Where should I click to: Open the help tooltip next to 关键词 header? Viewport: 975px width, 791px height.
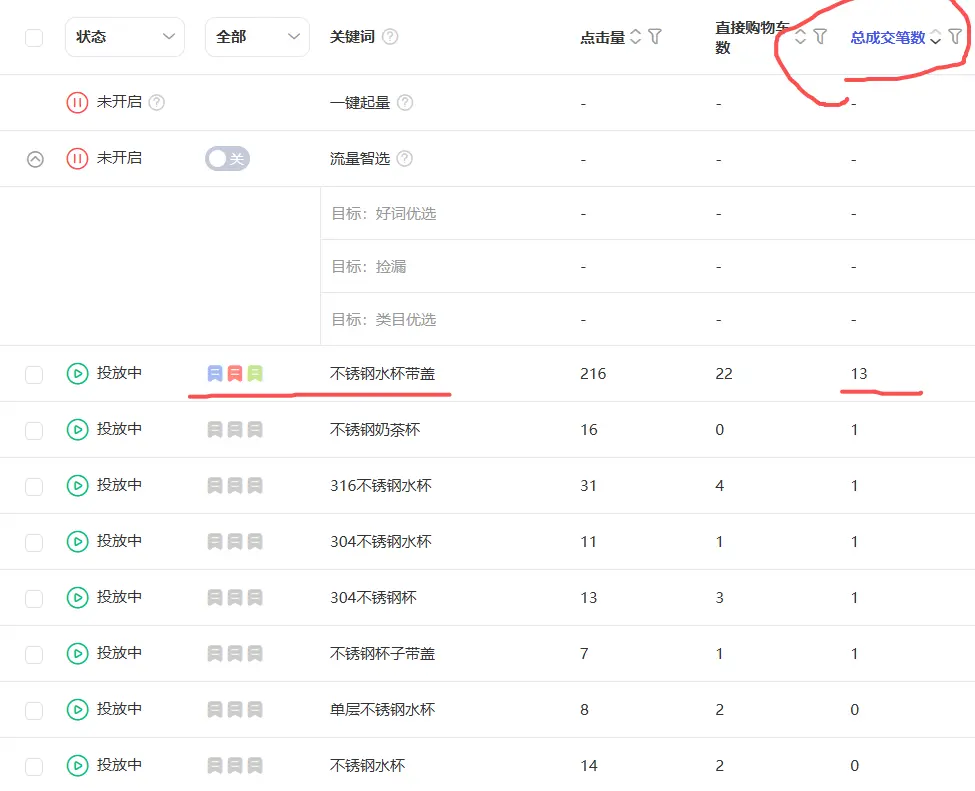pyautogui.click(x=390, y=36)
